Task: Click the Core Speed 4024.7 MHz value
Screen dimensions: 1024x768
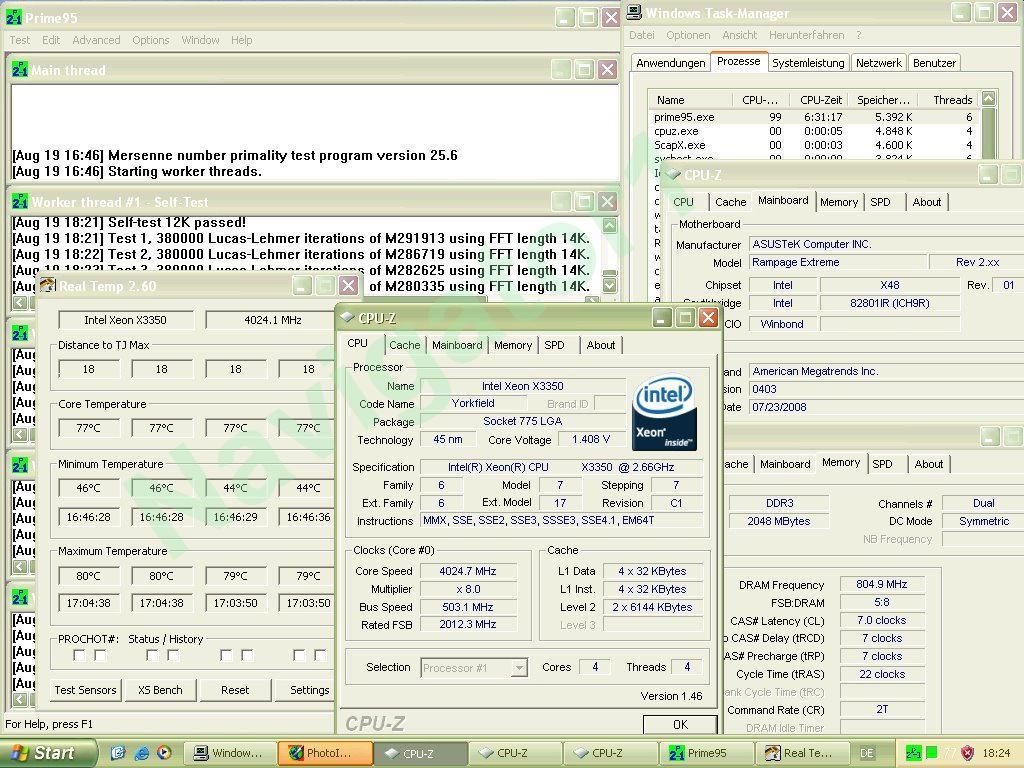Action: click(468, 571)
